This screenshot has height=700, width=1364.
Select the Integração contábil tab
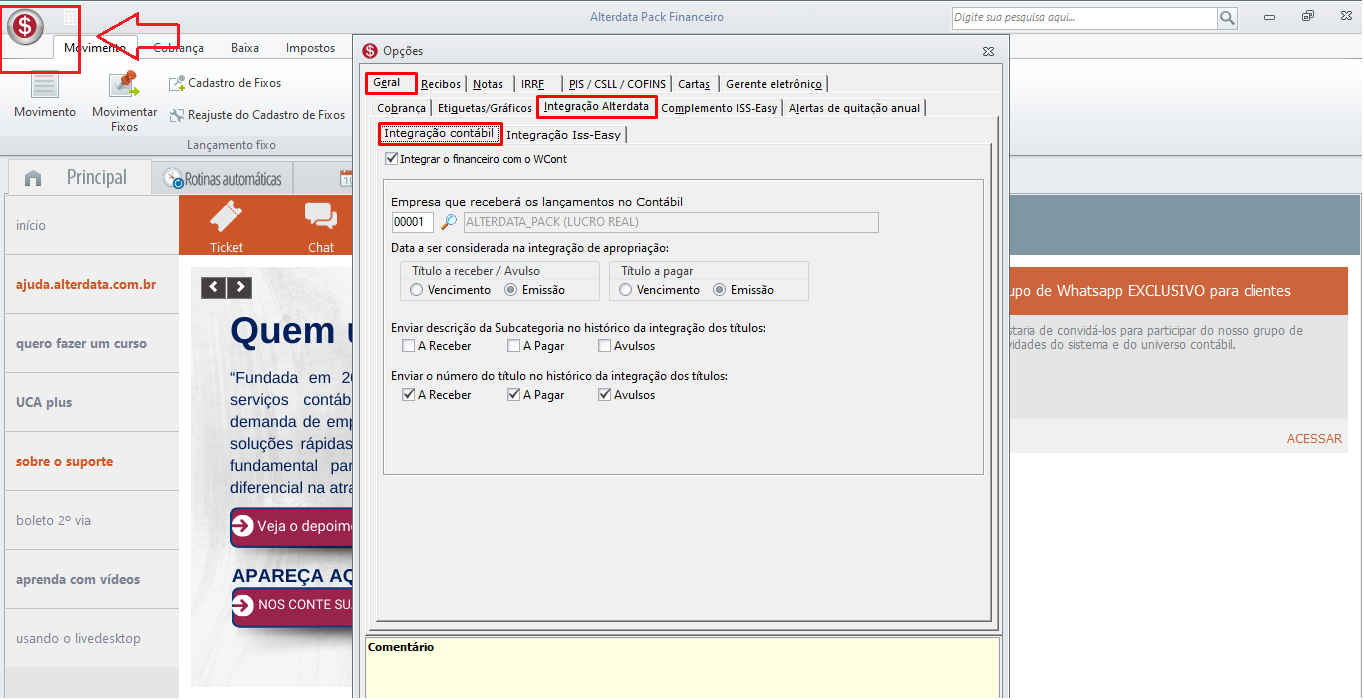point(439,133)
